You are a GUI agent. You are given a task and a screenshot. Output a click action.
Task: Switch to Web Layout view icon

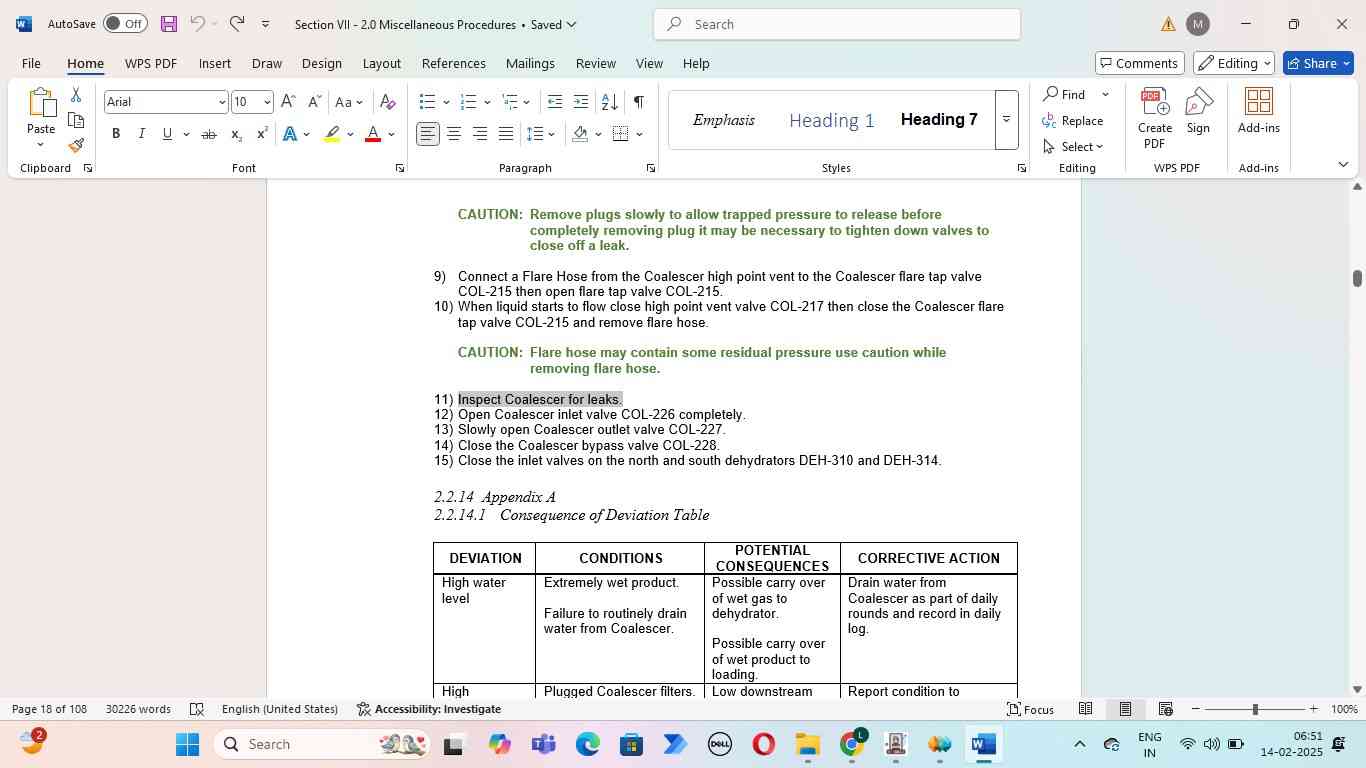pos(1165,709)
